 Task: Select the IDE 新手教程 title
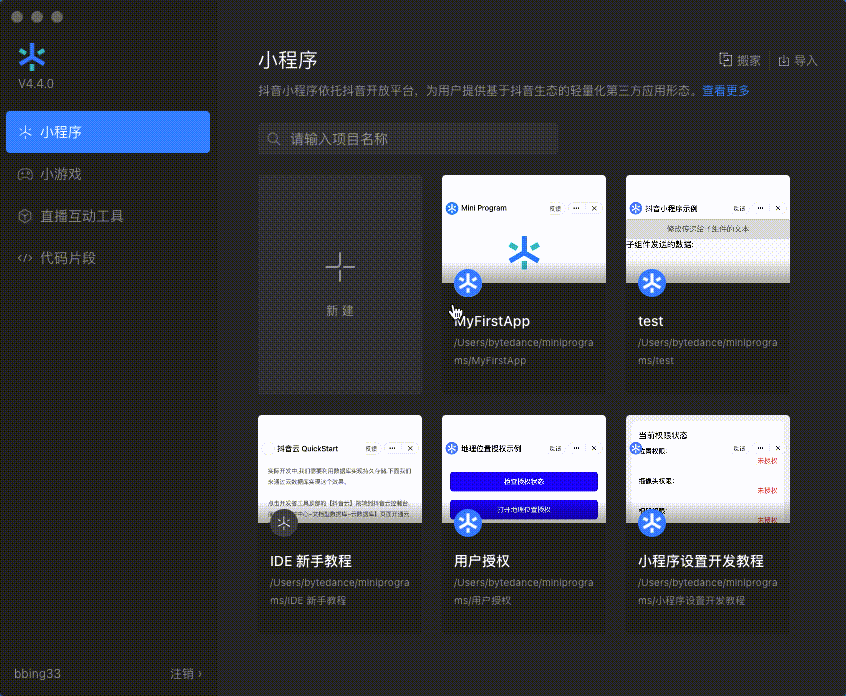311,562
